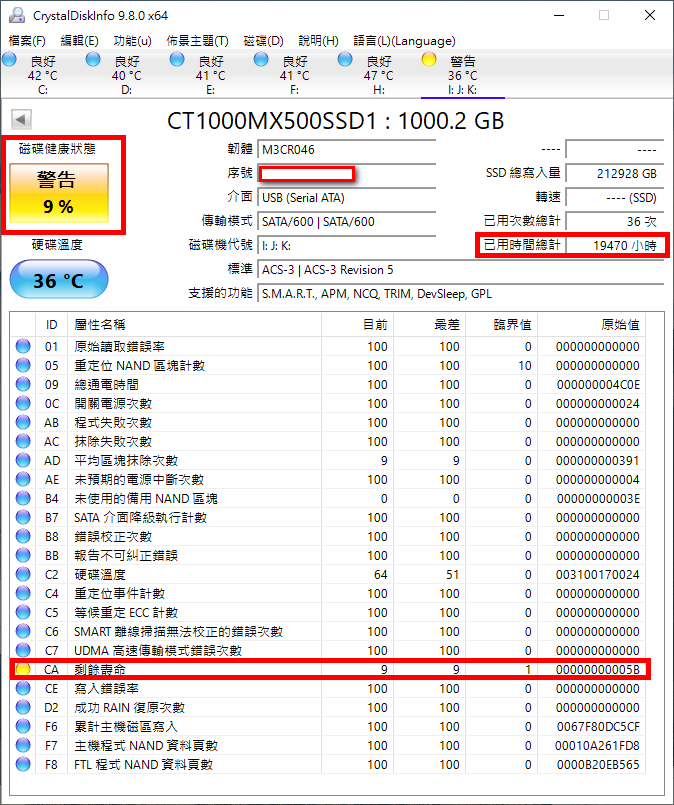Select the E: drive status orb

(177, 60)
